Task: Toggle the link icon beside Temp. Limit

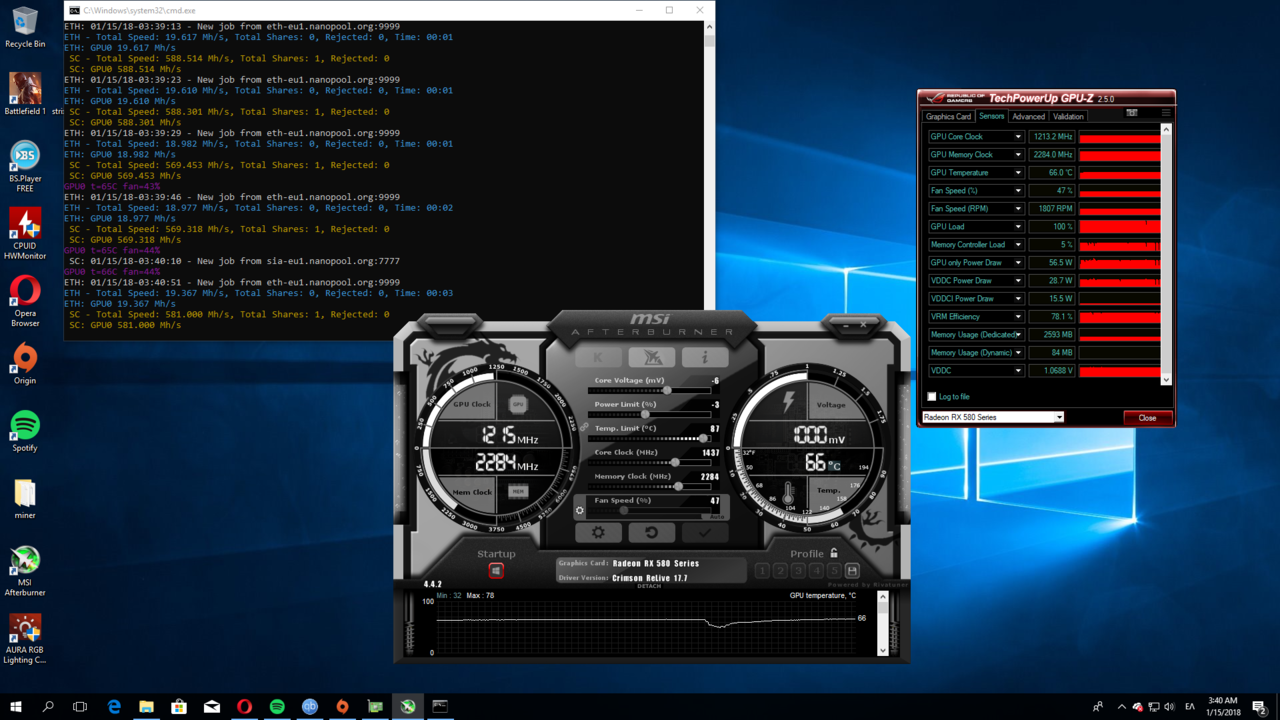Action: [584, 427]
